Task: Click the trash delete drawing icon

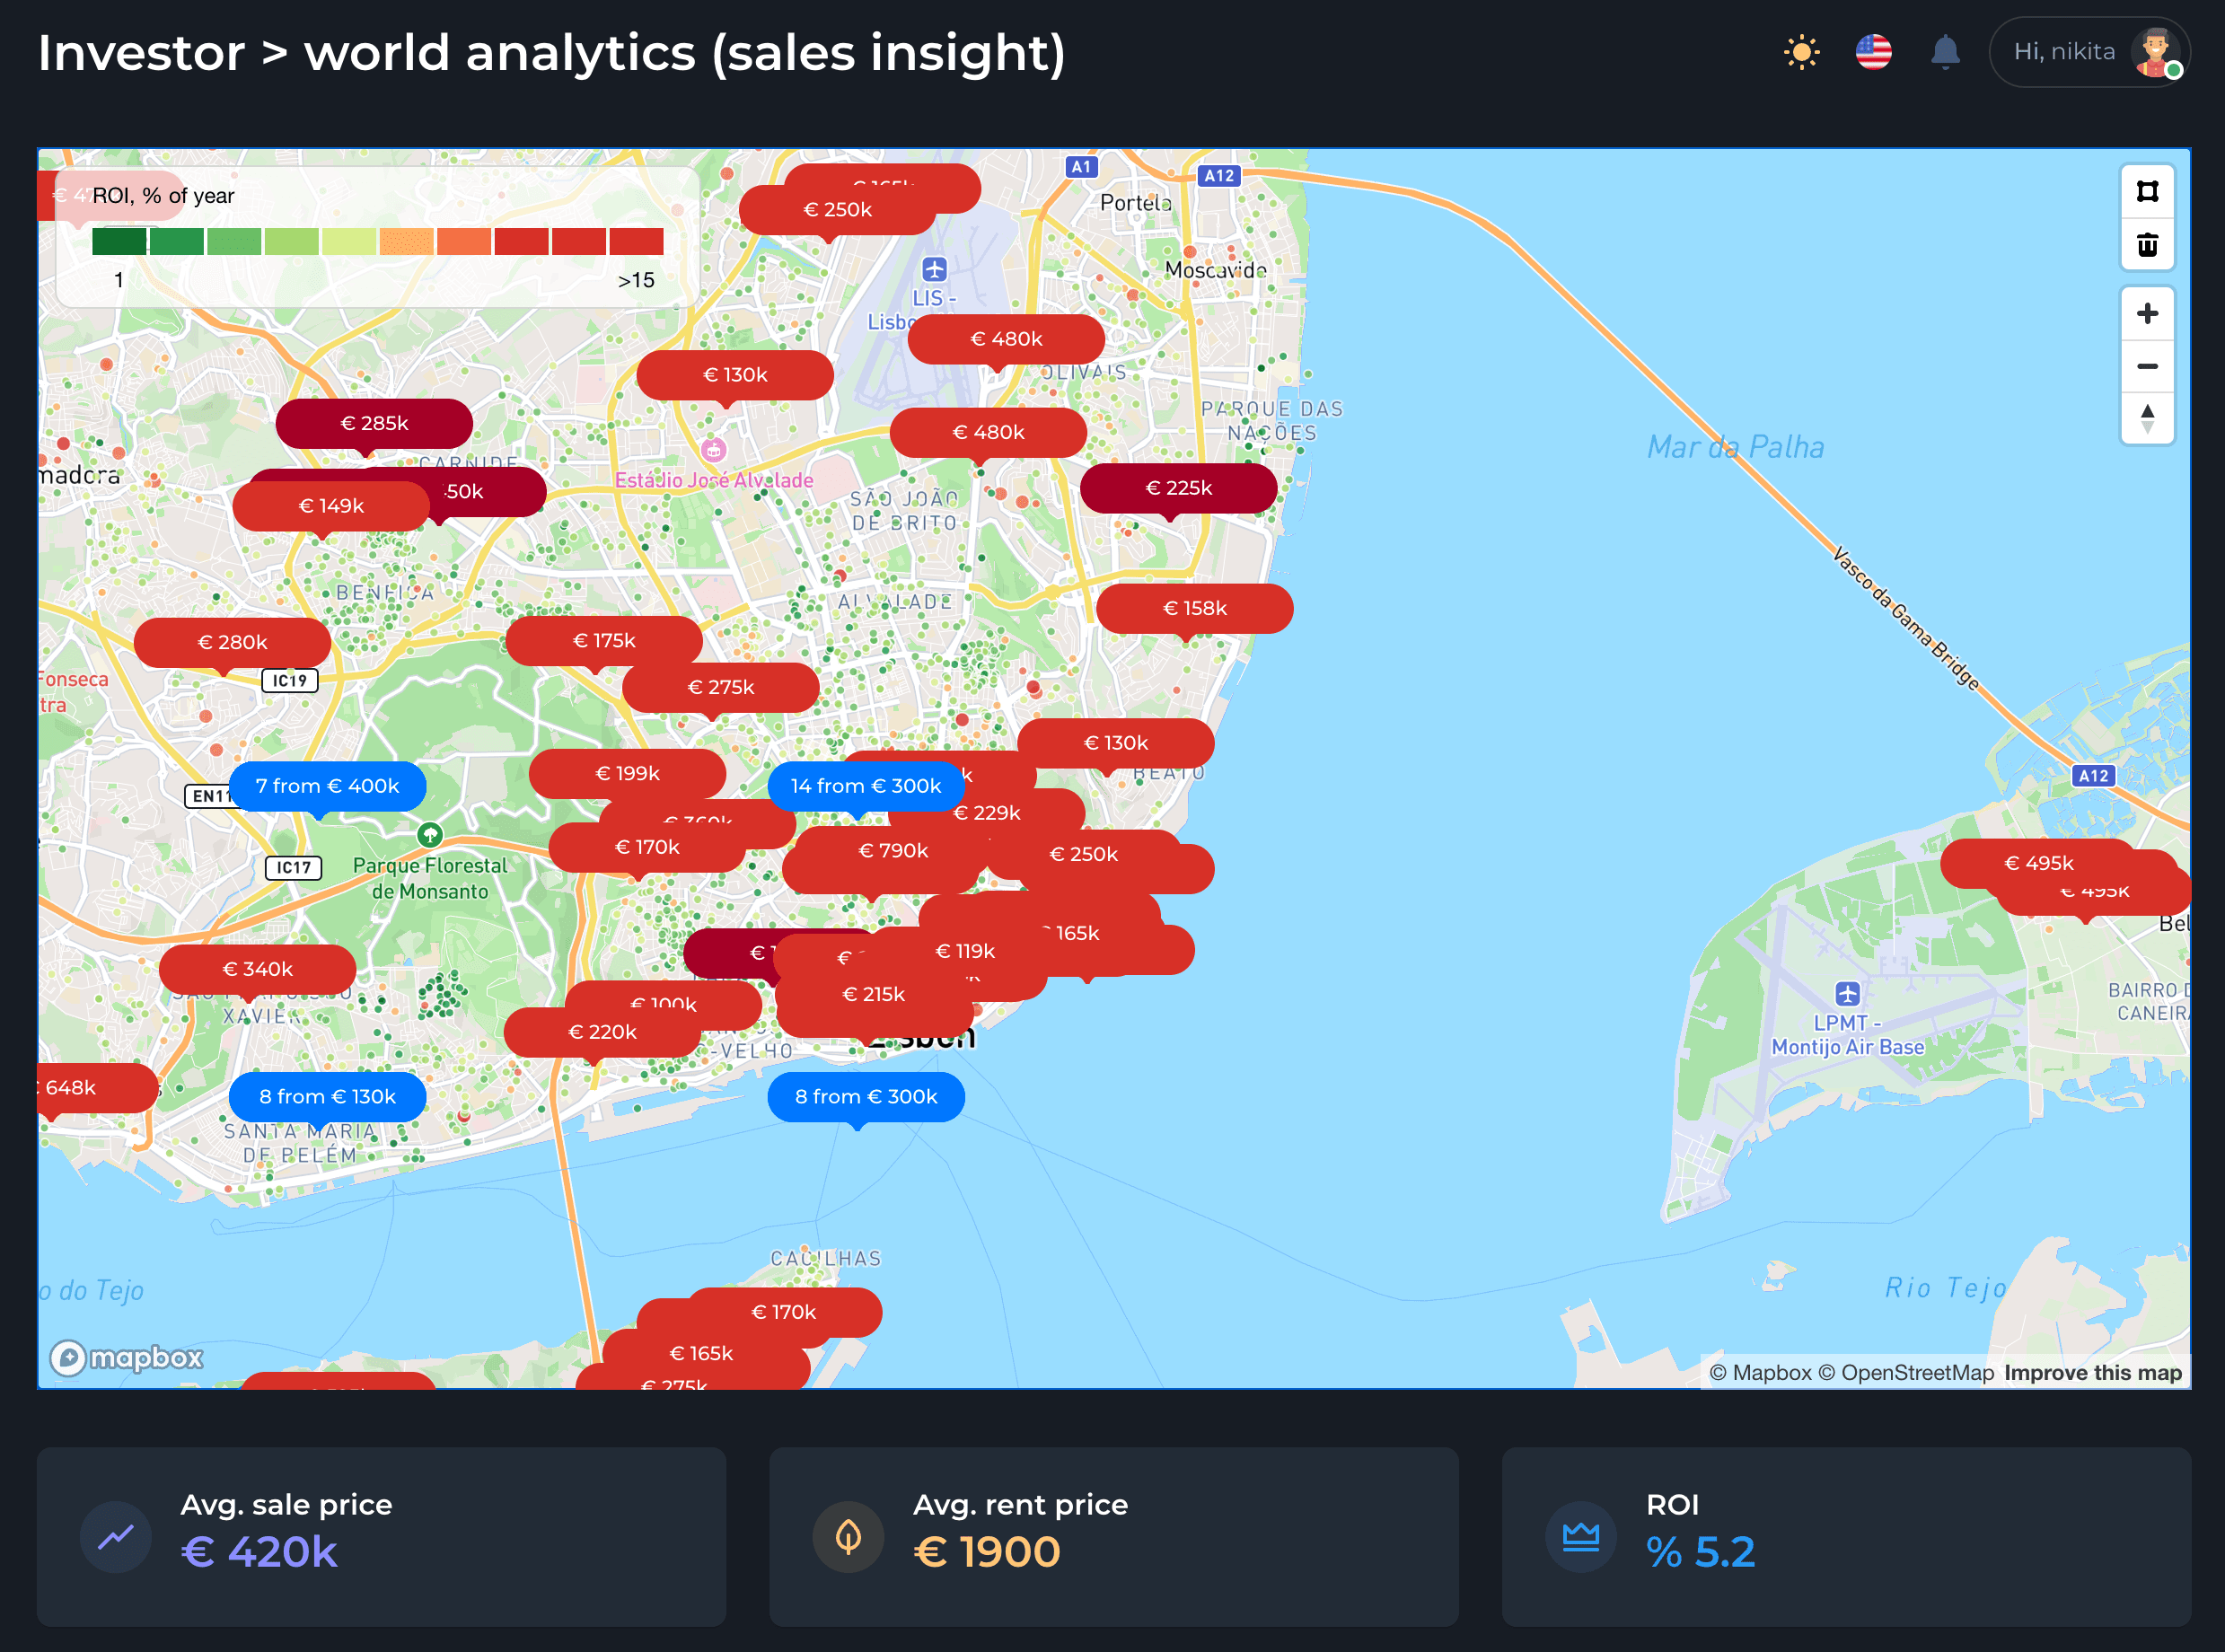Action: (2147, 245)
